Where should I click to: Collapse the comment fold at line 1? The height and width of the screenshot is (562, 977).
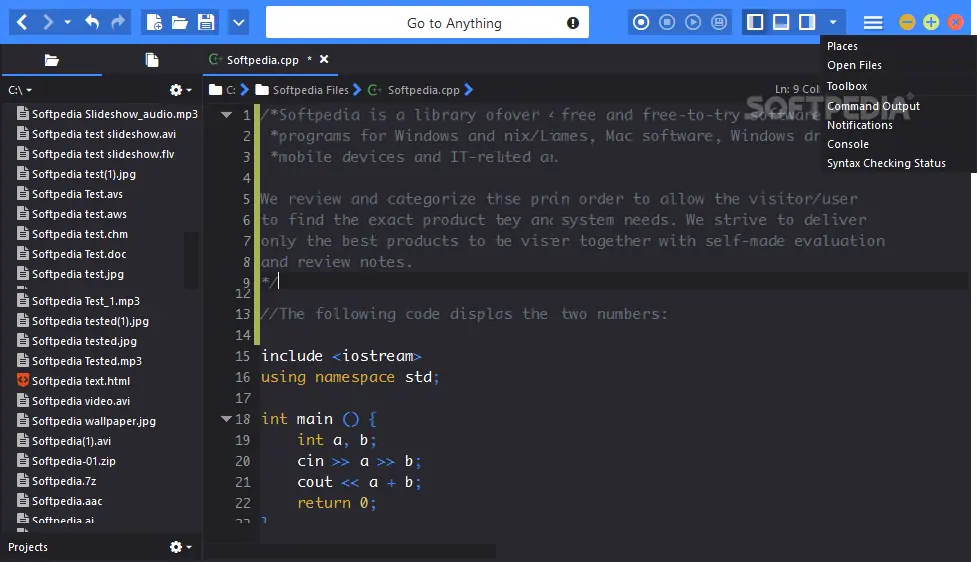[x=226, y=115]
